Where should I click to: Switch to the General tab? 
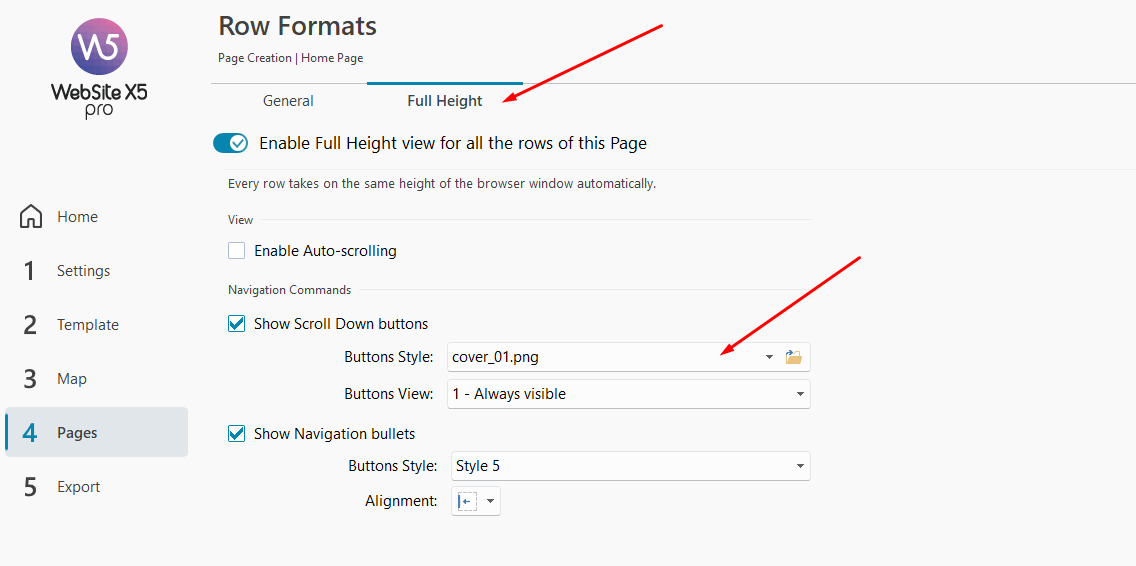(x=288, y=101)
